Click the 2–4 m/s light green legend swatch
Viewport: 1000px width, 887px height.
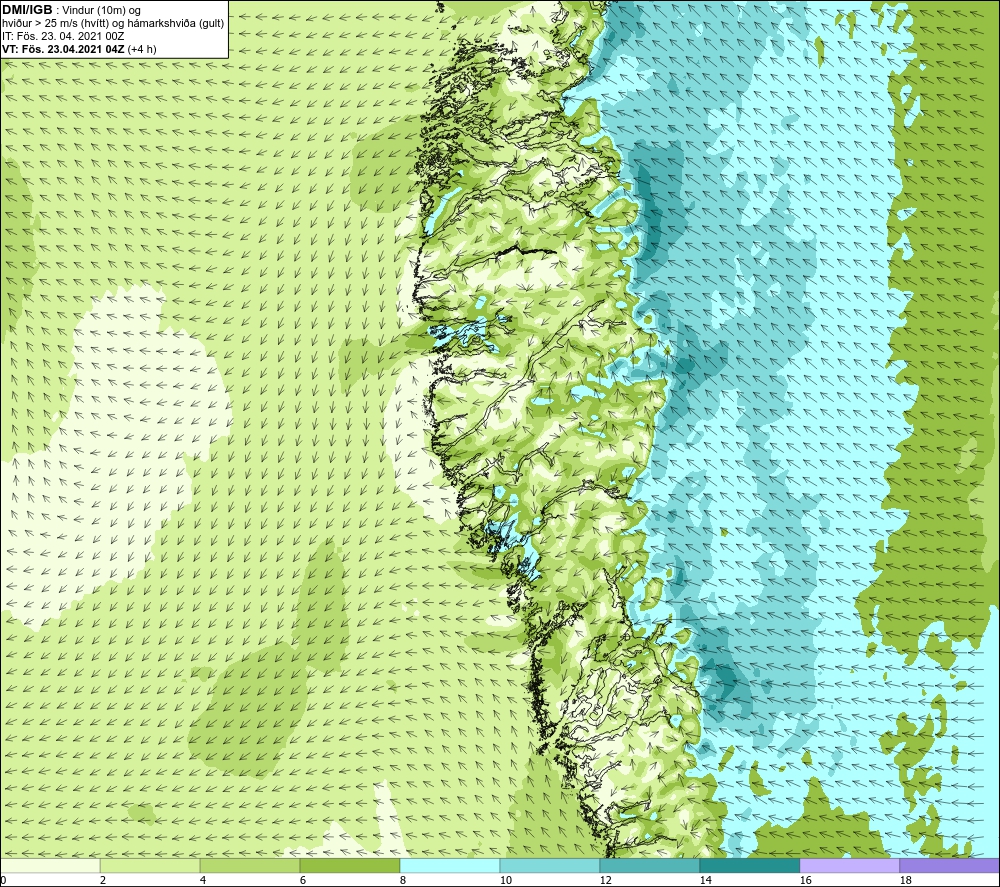150,865
